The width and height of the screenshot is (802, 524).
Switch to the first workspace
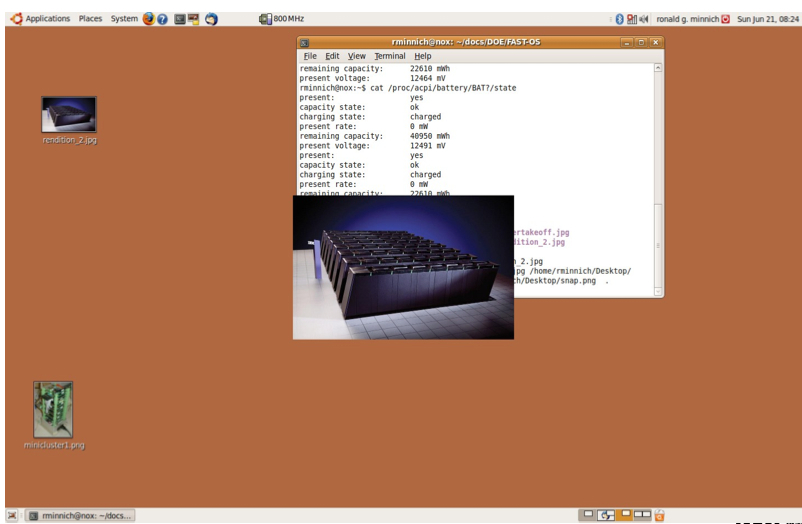(x=588, y=515)
